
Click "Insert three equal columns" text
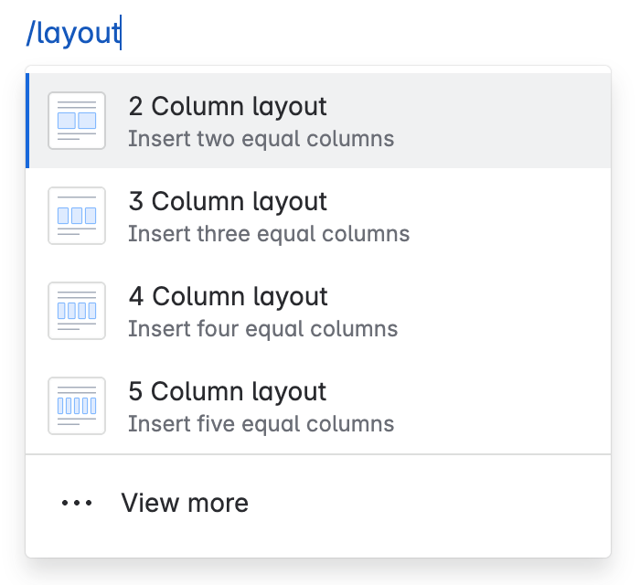coord(268,234)
